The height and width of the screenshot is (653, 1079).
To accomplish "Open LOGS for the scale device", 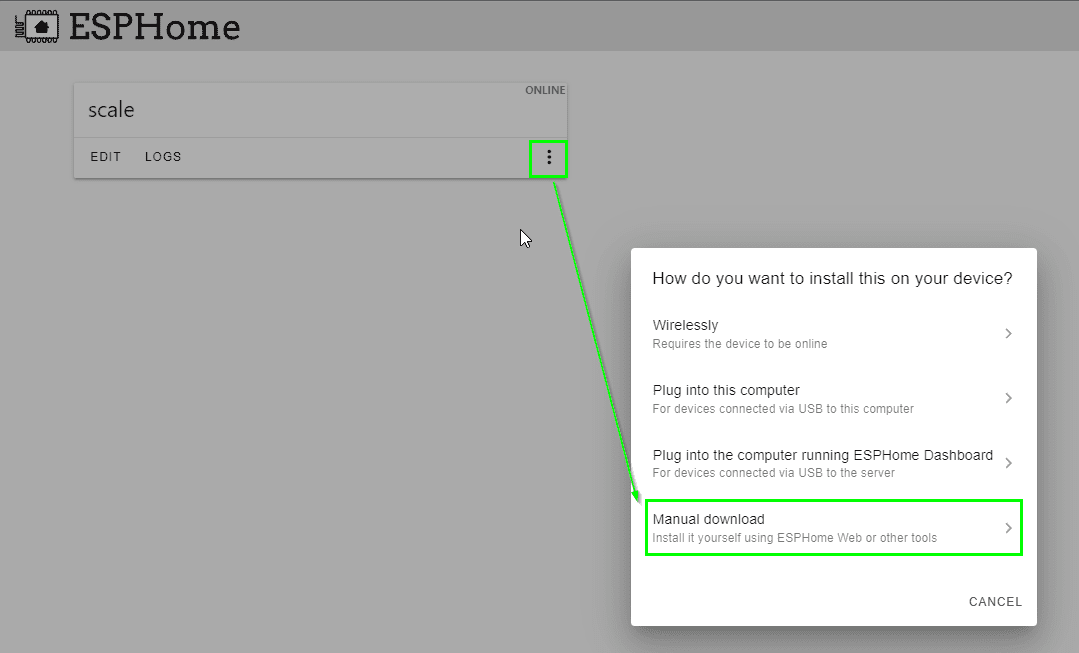I will pos(163,157).
